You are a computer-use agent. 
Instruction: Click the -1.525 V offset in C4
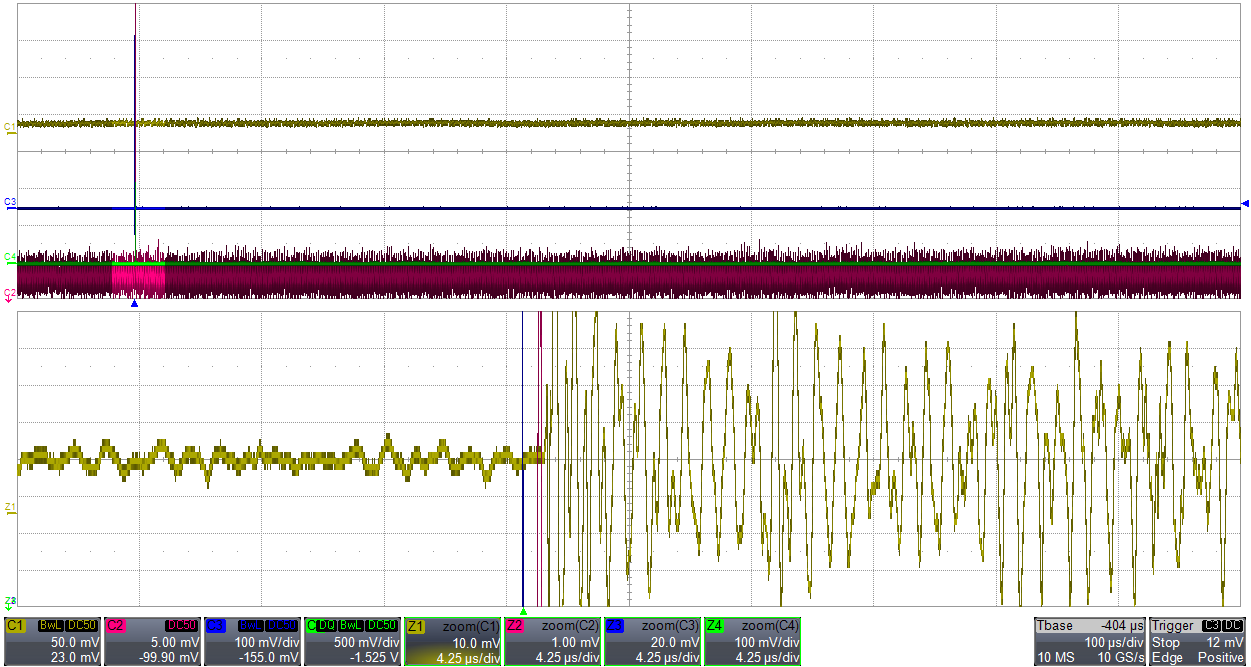(x=376, y=657)
